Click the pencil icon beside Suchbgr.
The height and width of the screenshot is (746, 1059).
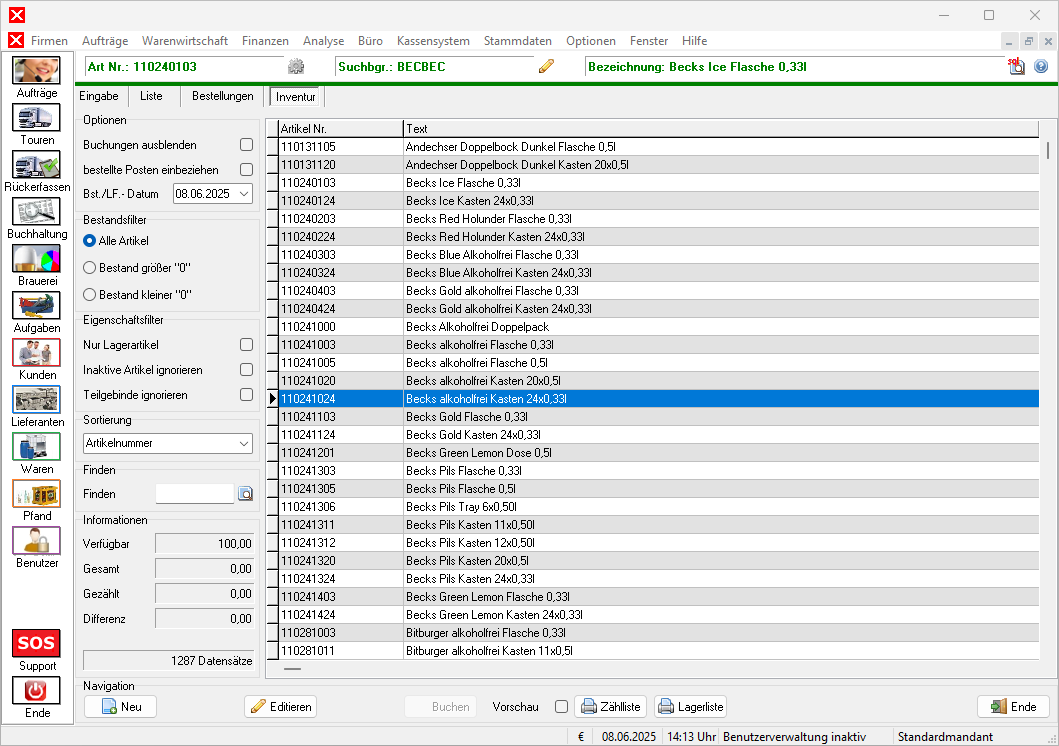click(546, 67)
